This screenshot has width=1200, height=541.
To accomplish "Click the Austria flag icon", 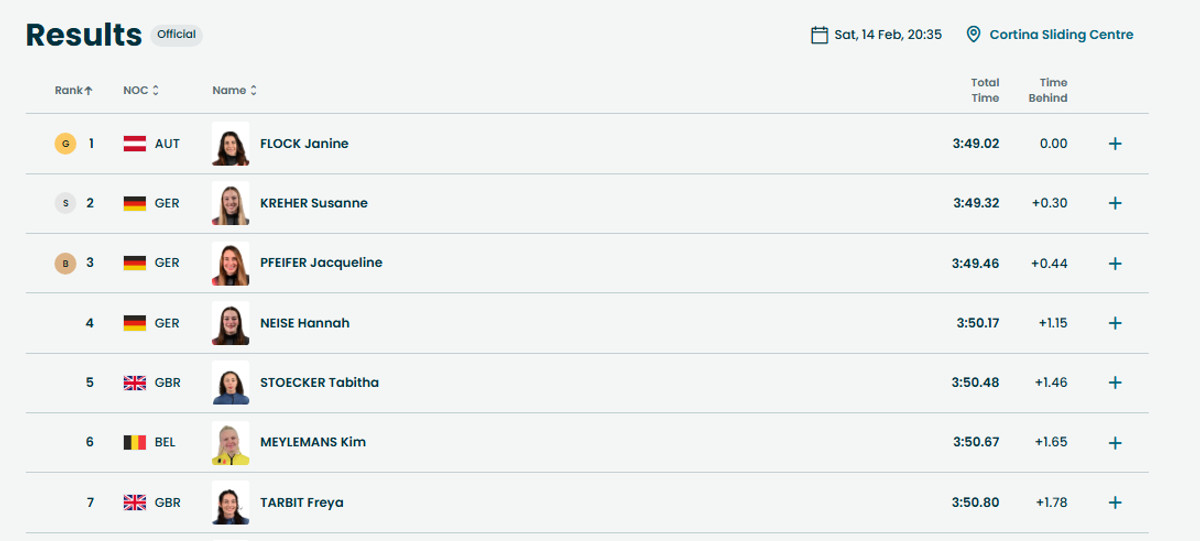I will point(135,144).
